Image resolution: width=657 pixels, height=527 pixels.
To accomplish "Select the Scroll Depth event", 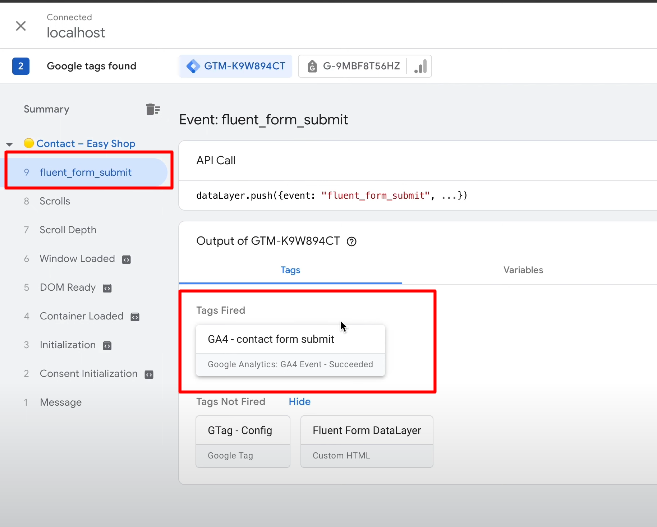I will click(x=68, y=230).
